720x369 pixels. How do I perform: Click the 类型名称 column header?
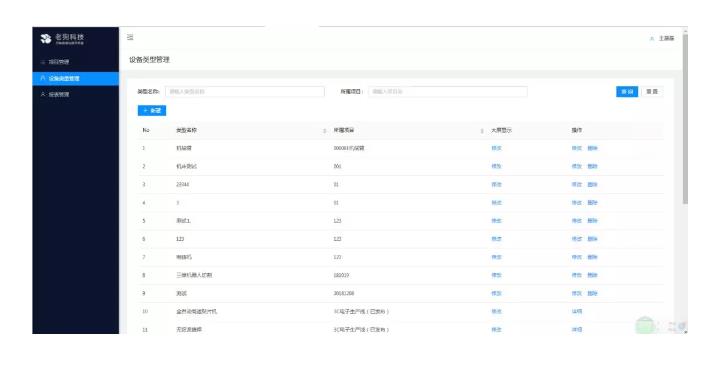(186, 131)
